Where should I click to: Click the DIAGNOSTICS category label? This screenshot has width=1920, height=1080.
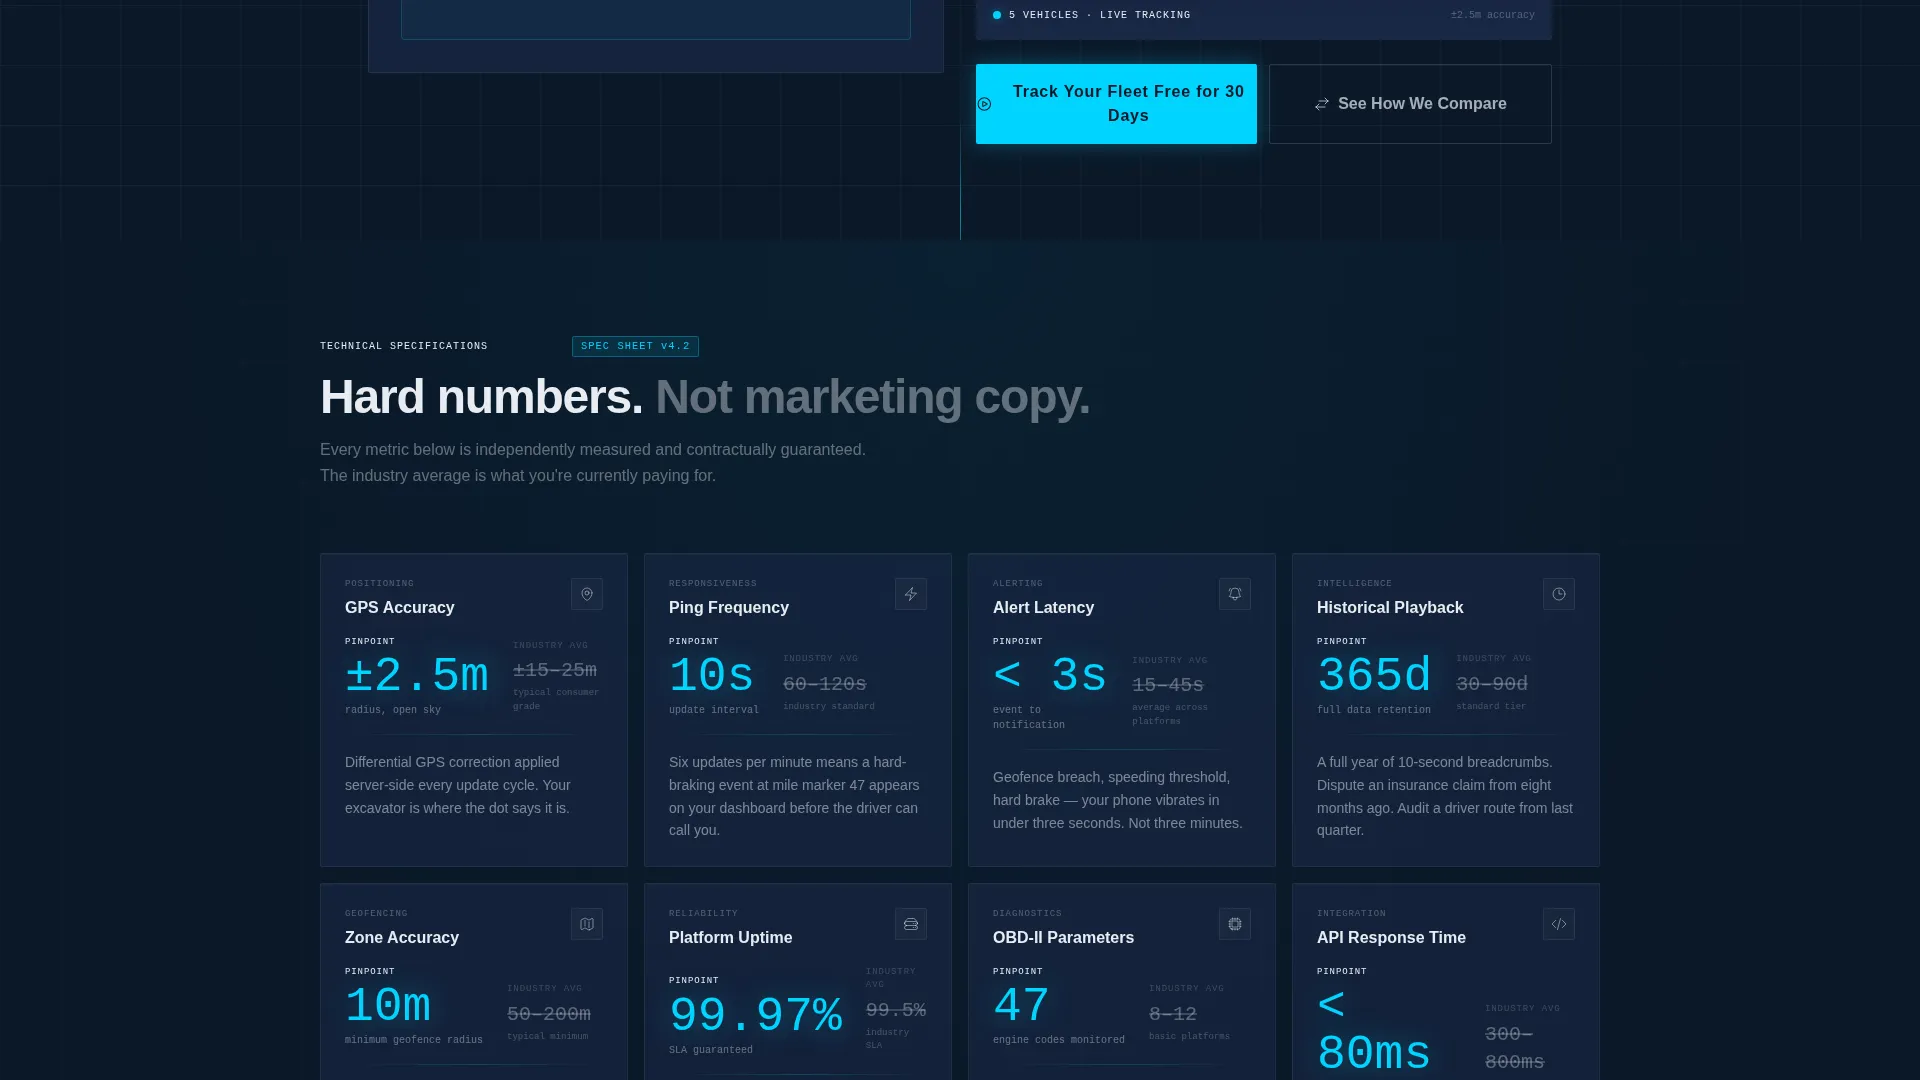coord(1027,913)
